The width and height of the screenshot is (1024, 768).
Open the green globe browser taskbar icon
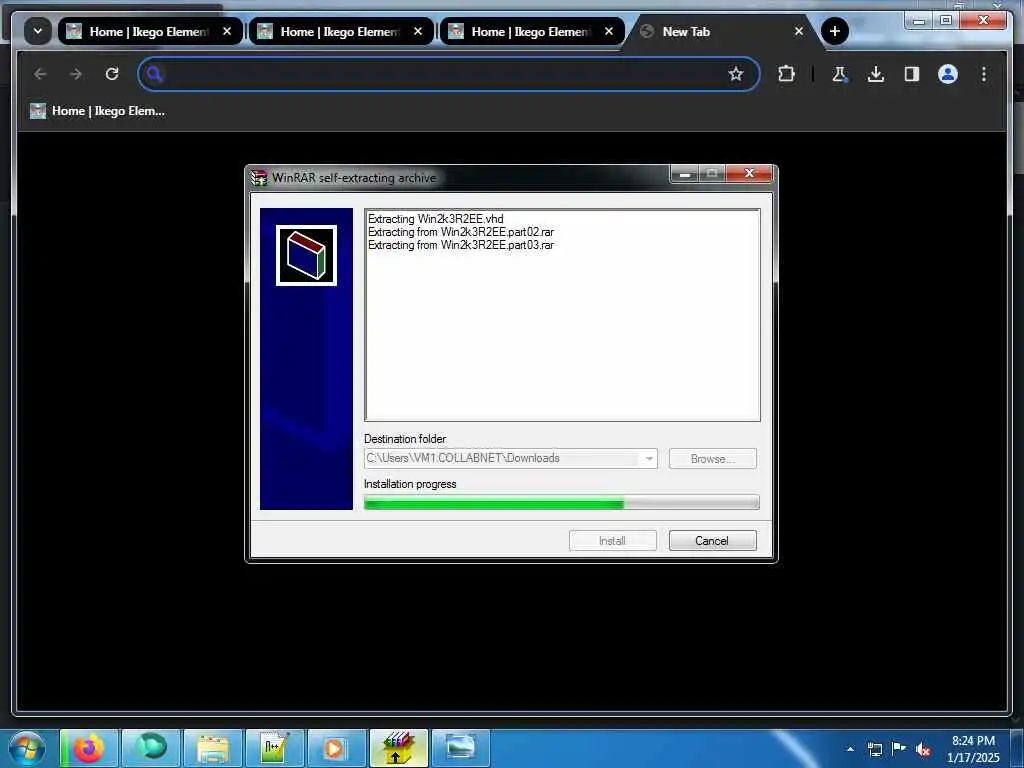pos(151,748)
